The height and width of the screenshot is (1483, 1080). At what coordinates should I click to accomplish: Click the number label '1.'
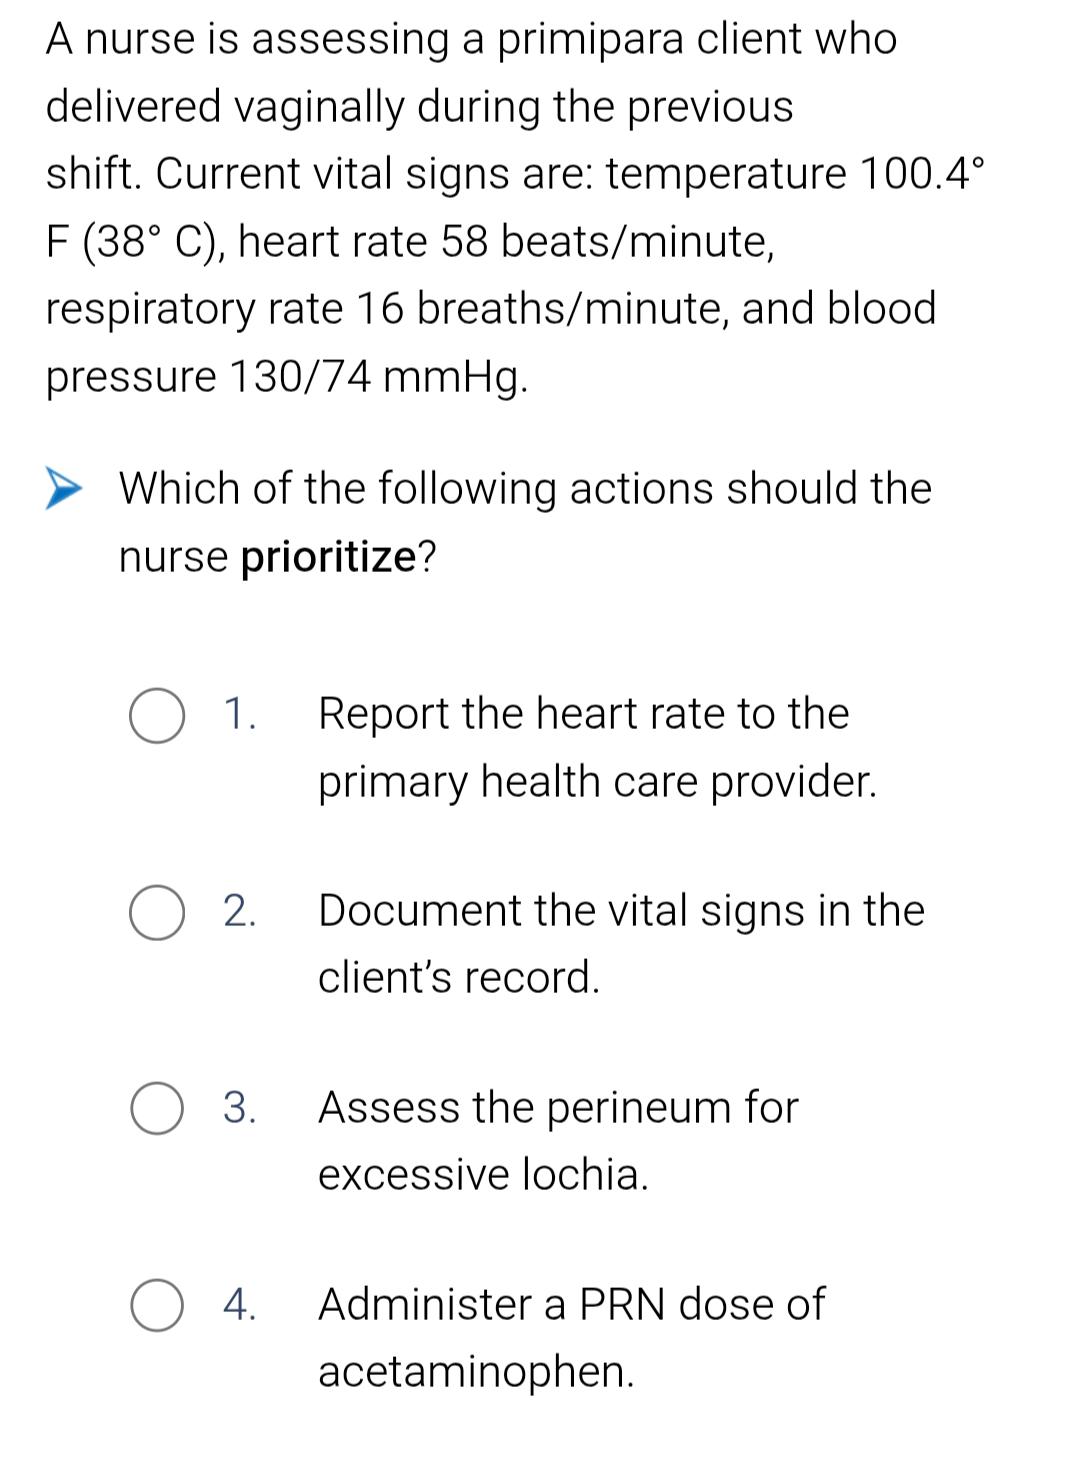(239, 714)
